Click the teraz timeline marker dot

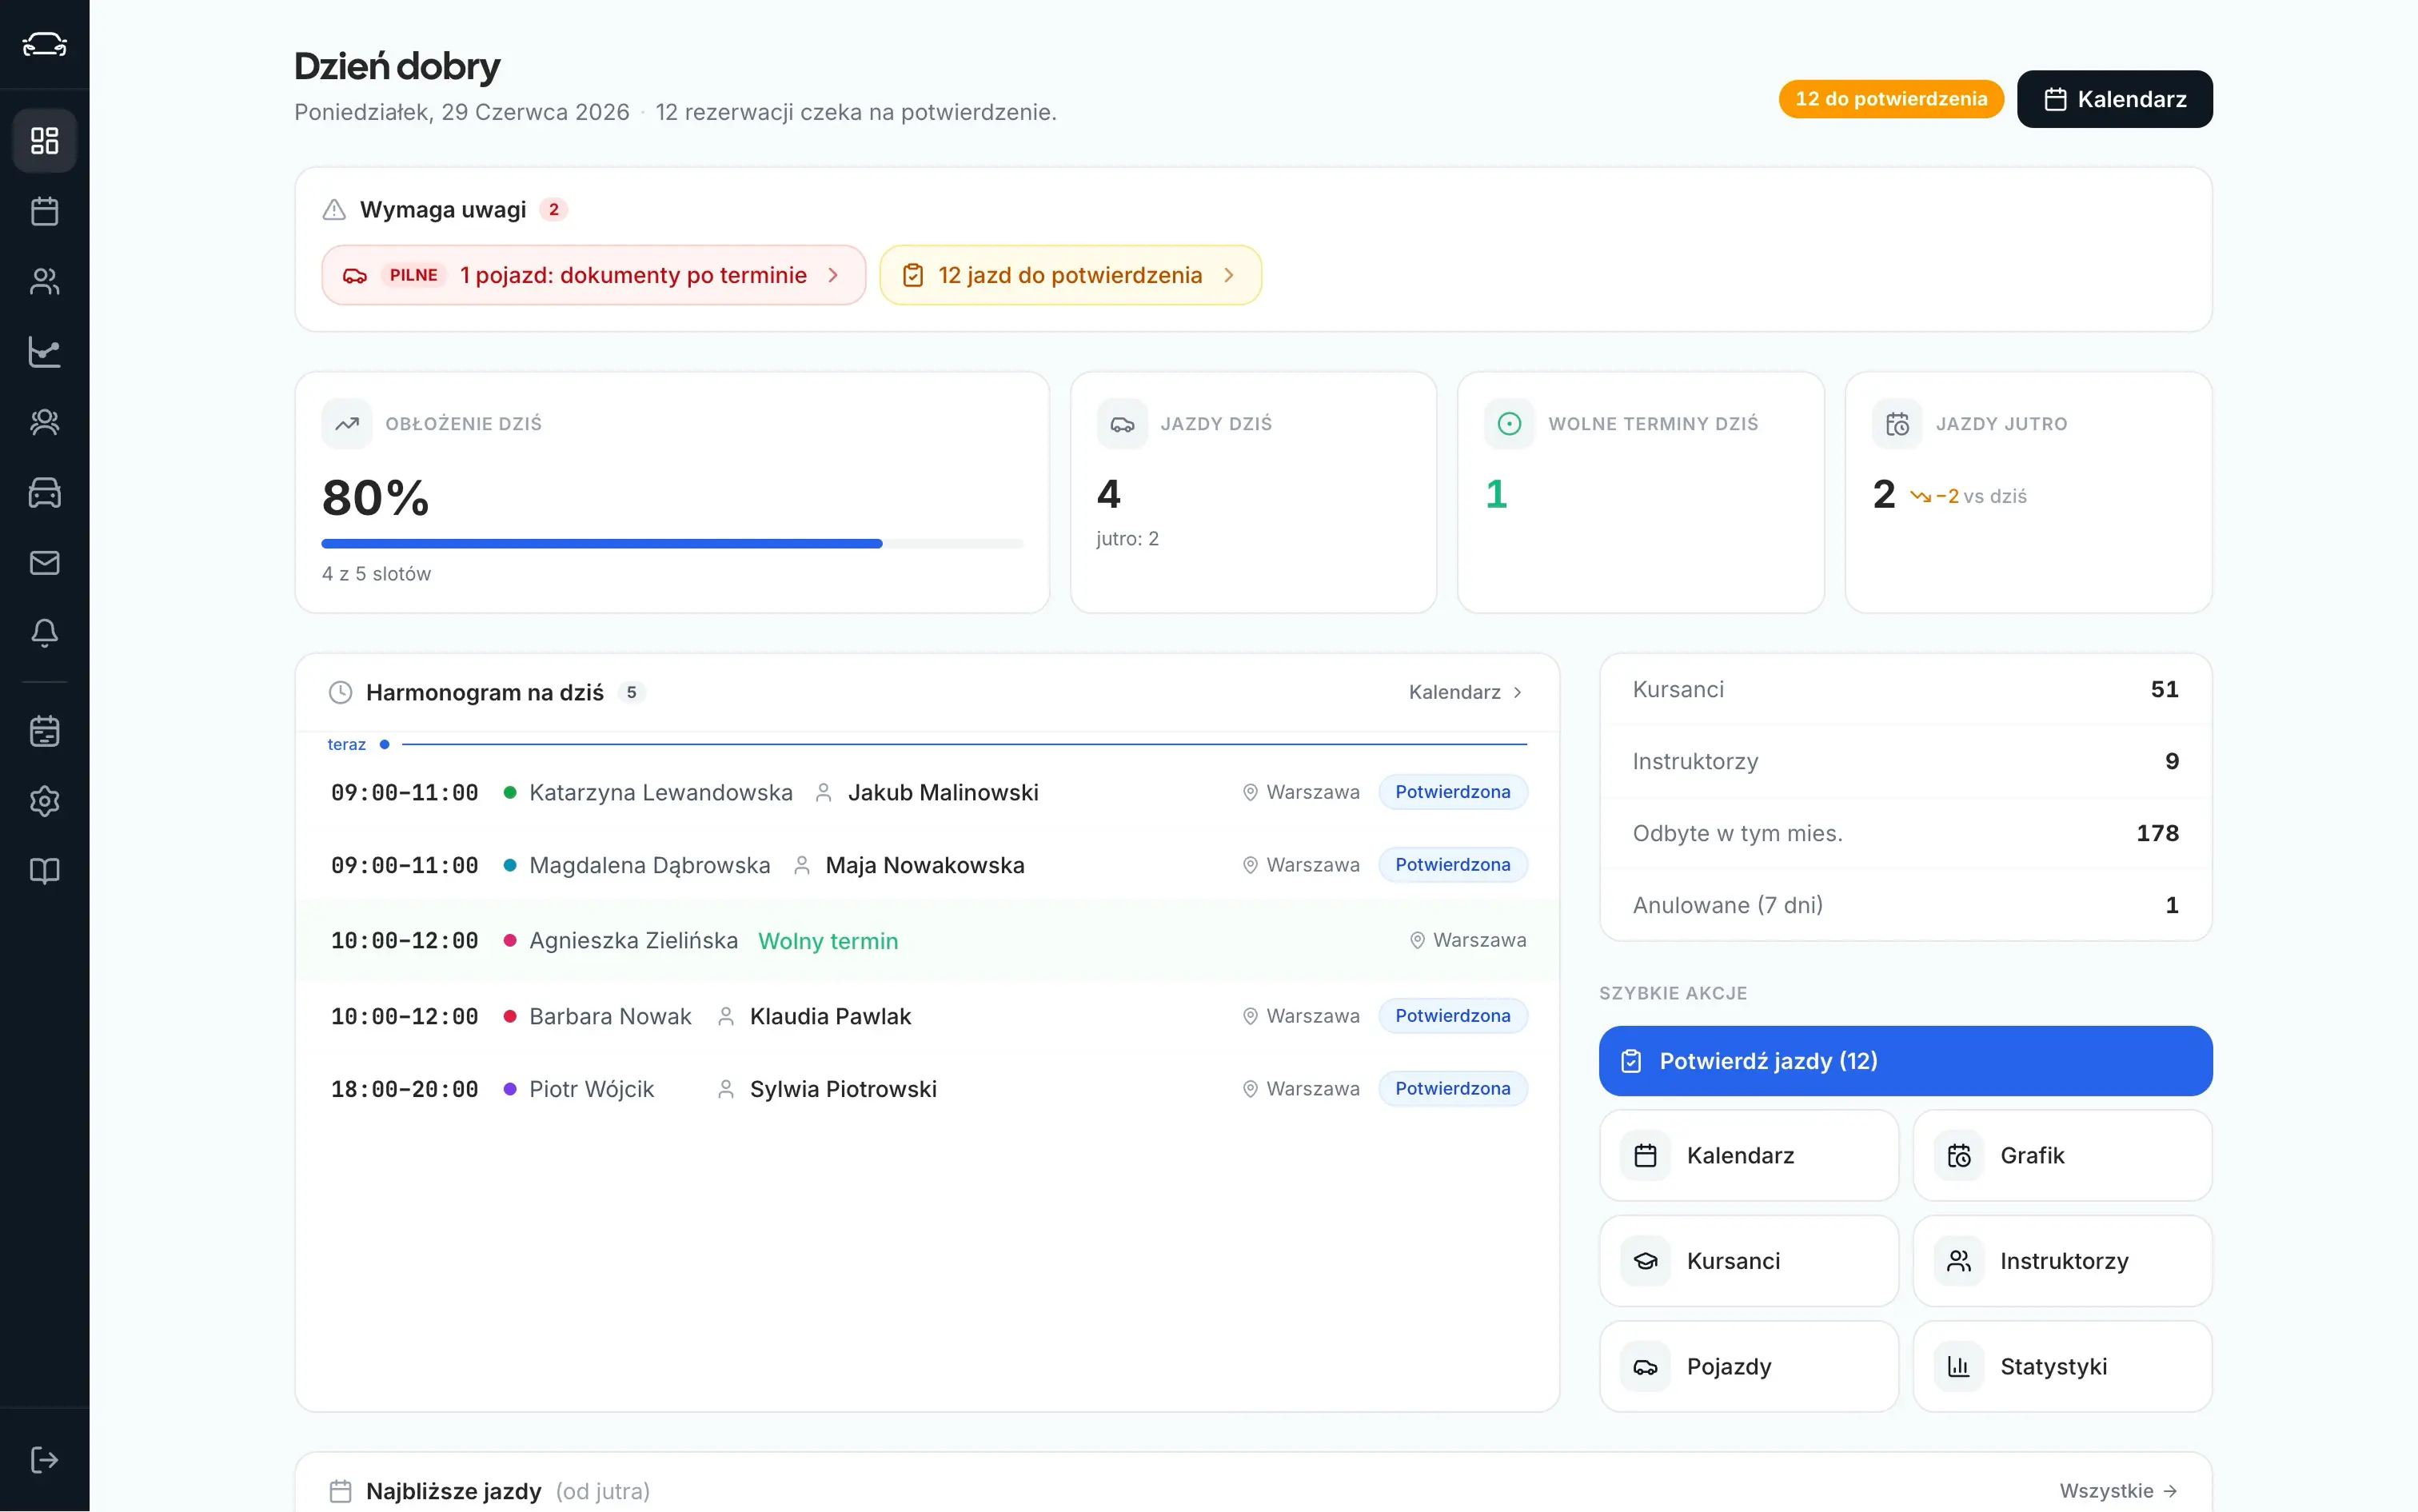pos(384,744)
